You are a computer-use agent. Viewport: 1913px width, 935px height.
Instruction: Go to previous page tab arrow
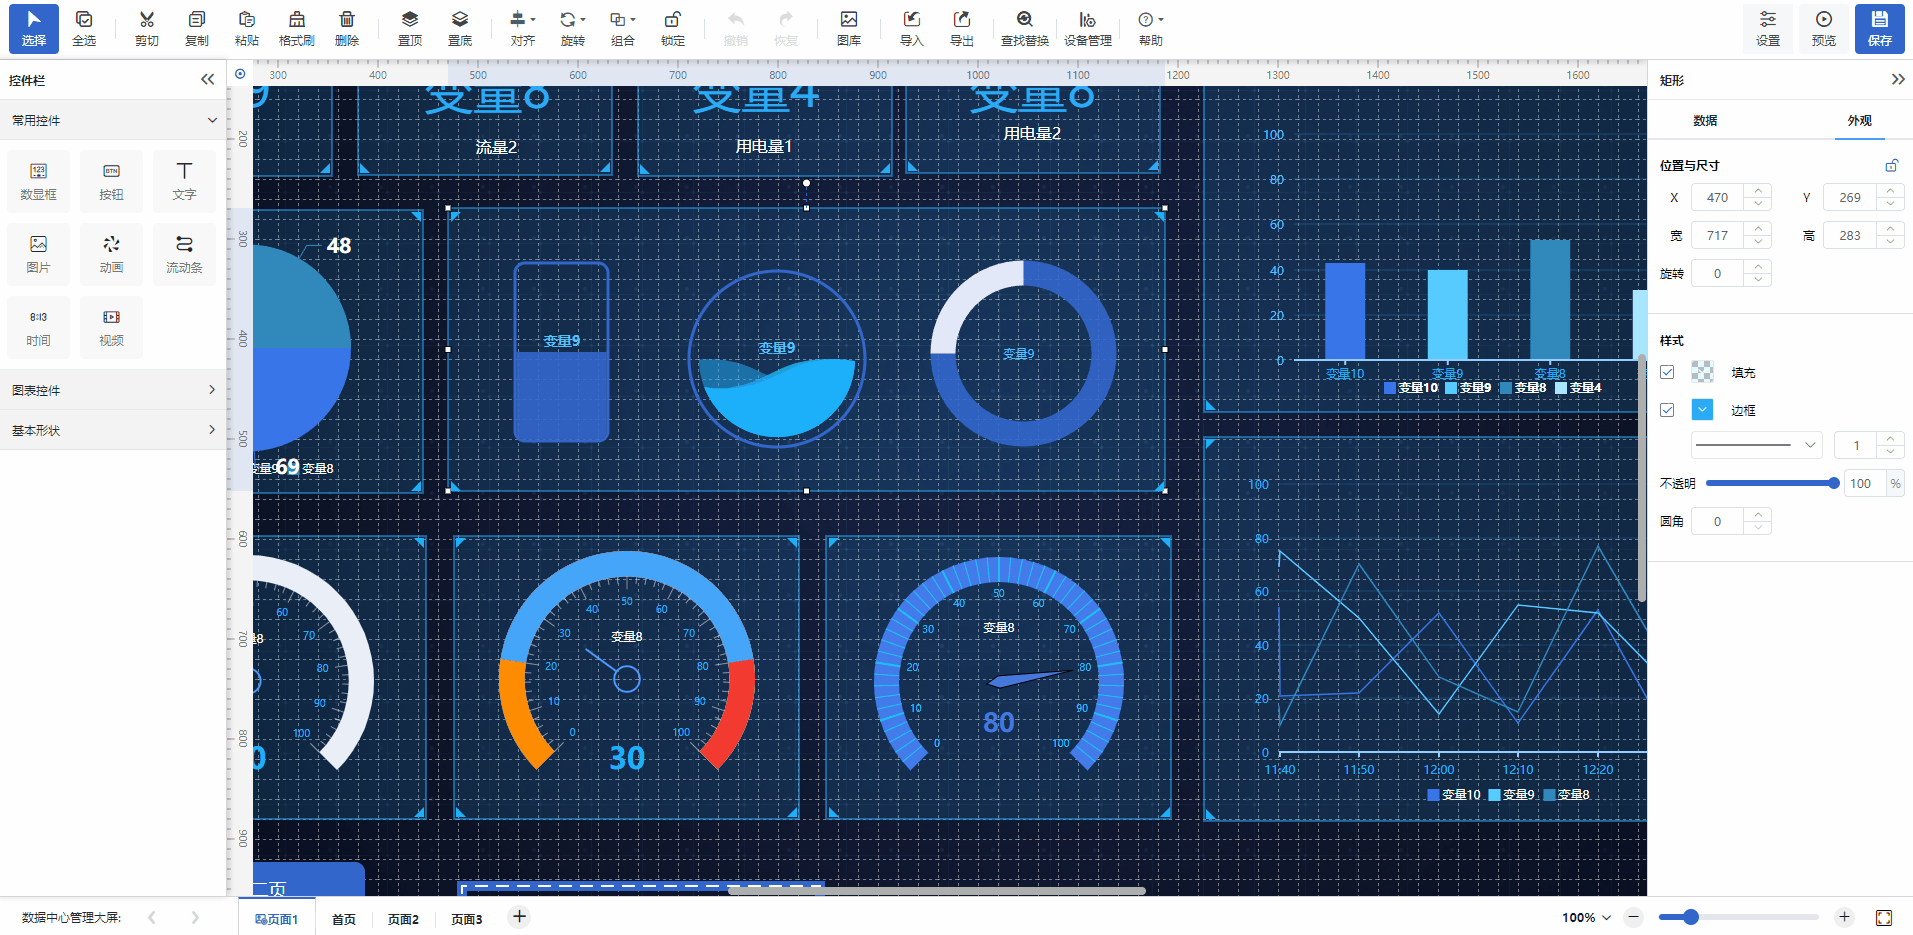pyautogui.click(x=152, y=917)
